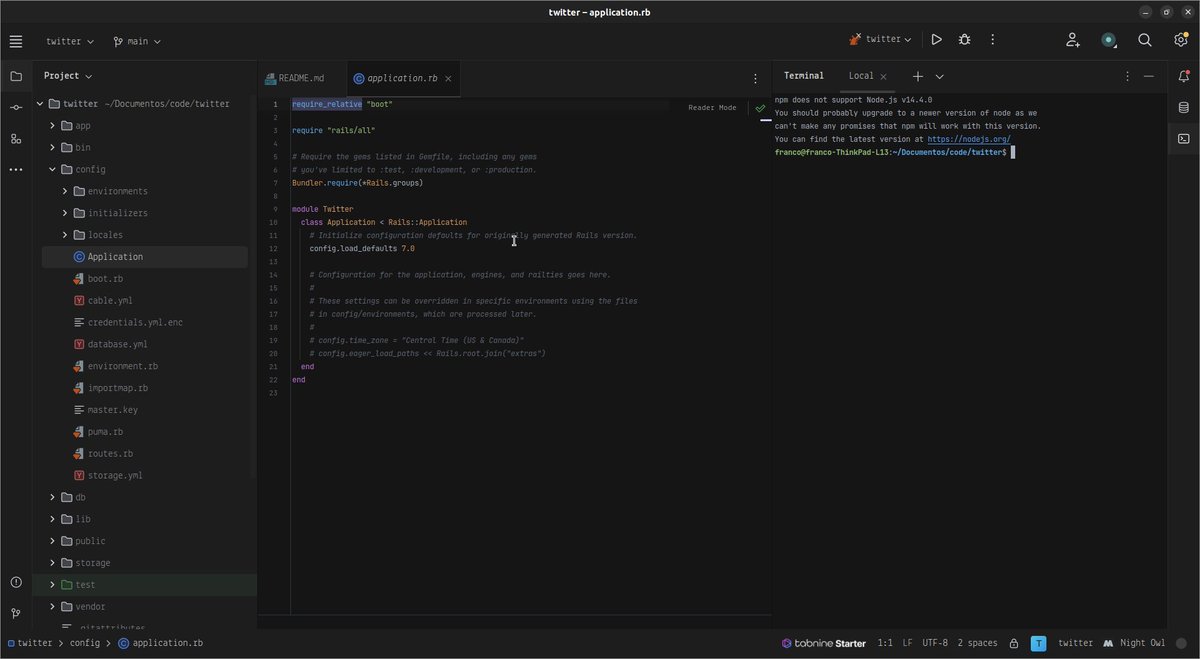Open the Structure tool window
The height and width of the screenshot is (659, 1200).
(16, 138)
